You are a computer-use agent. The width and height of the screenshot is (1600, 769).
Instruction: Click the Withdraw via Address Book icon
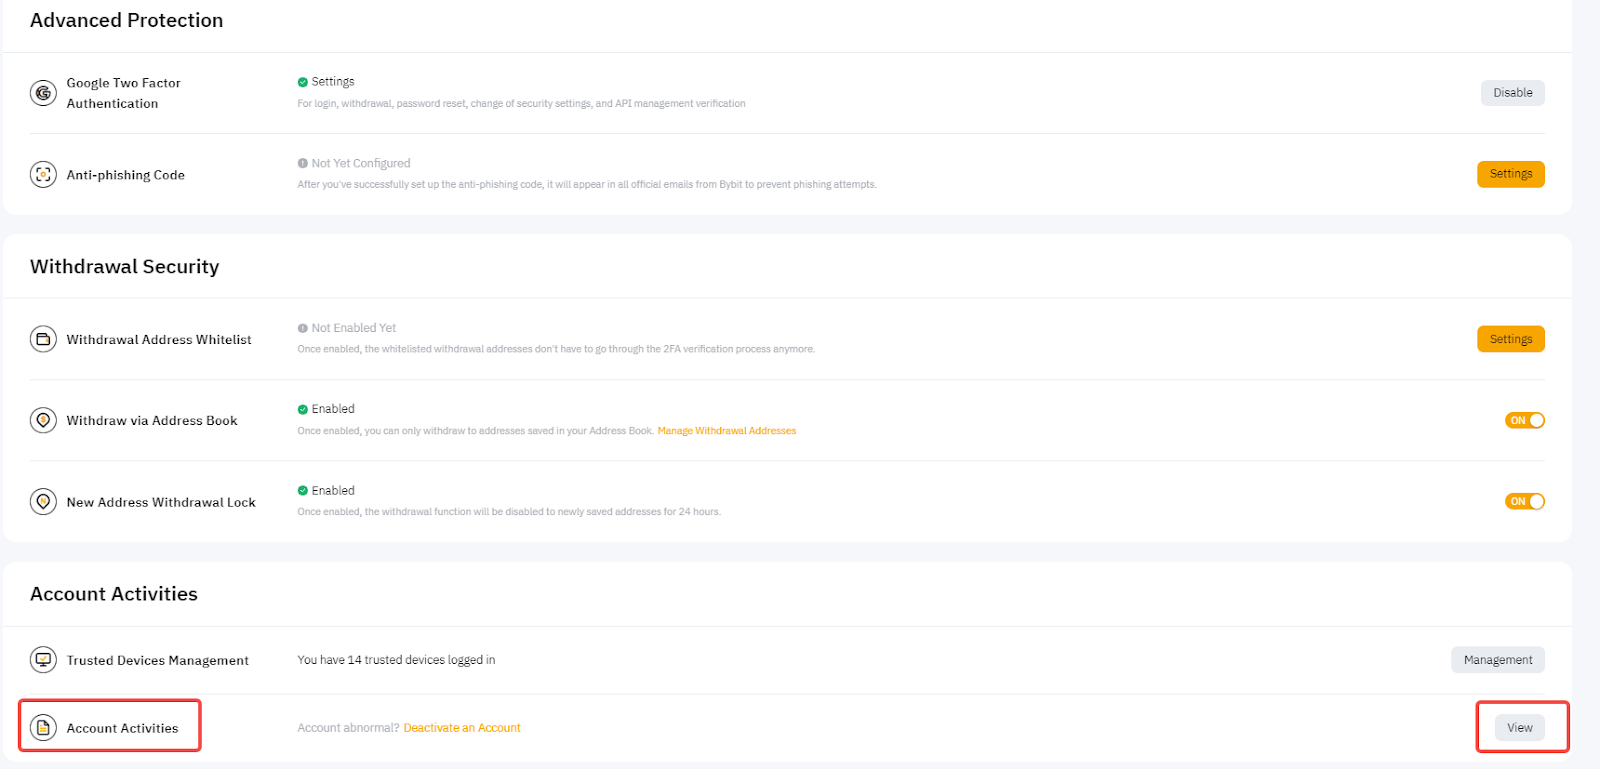pos(43,421)
